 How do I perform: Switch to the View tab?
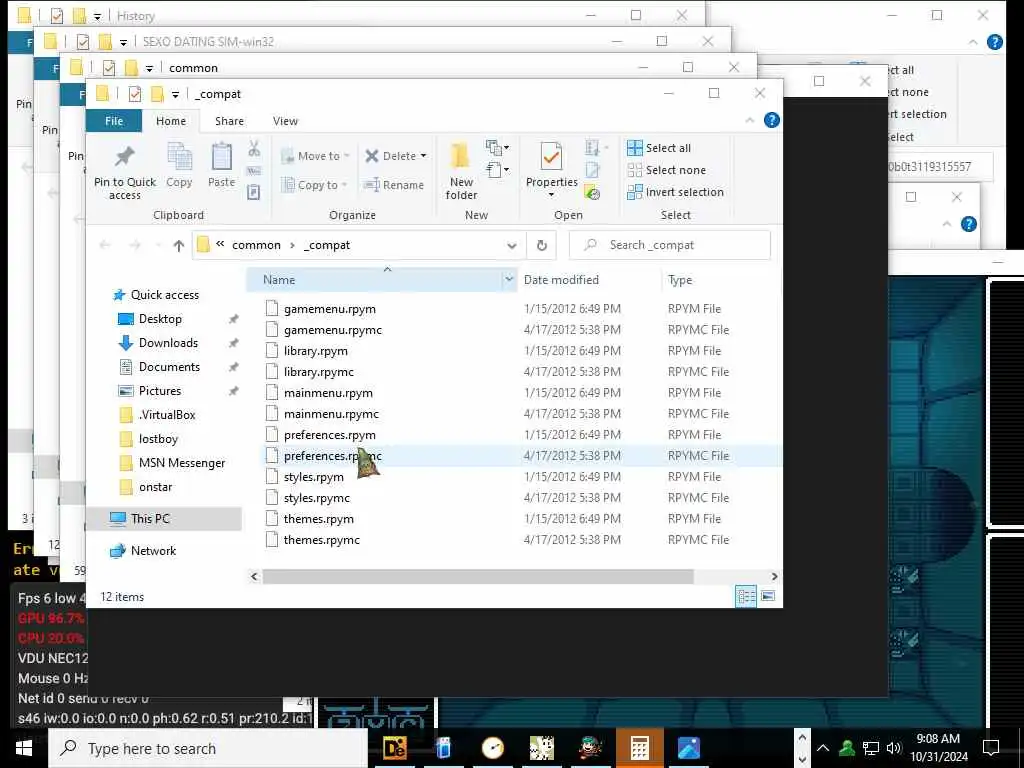click(285, 121)
